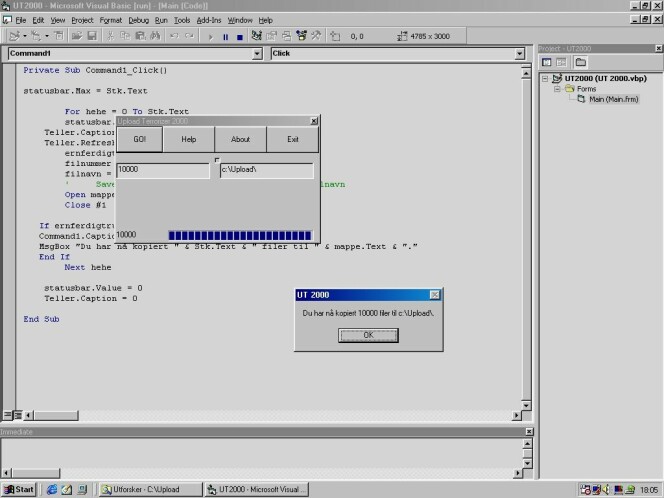Open the View menu
Image resolution: width=664 pixels, height=498 pixels.
tap(58, 20)
